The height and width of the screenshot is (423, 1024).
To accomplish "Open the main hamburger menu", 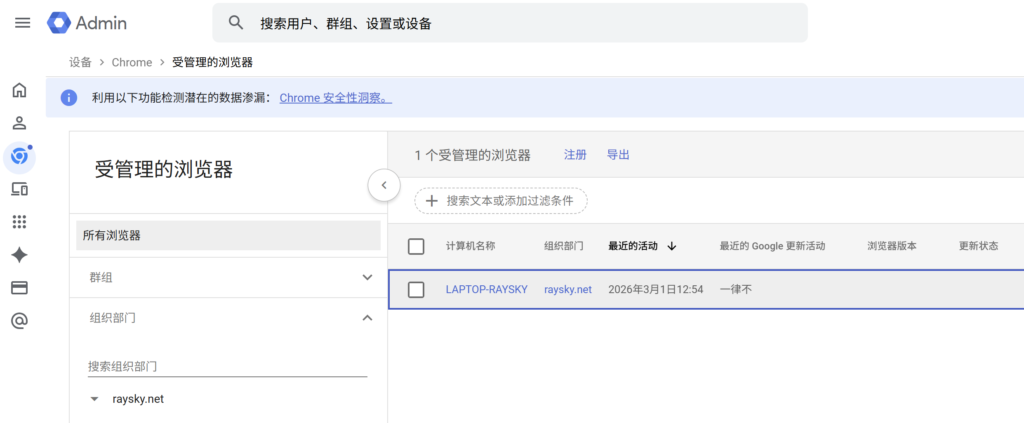I will pyautogui.click(x=22, y=22).
